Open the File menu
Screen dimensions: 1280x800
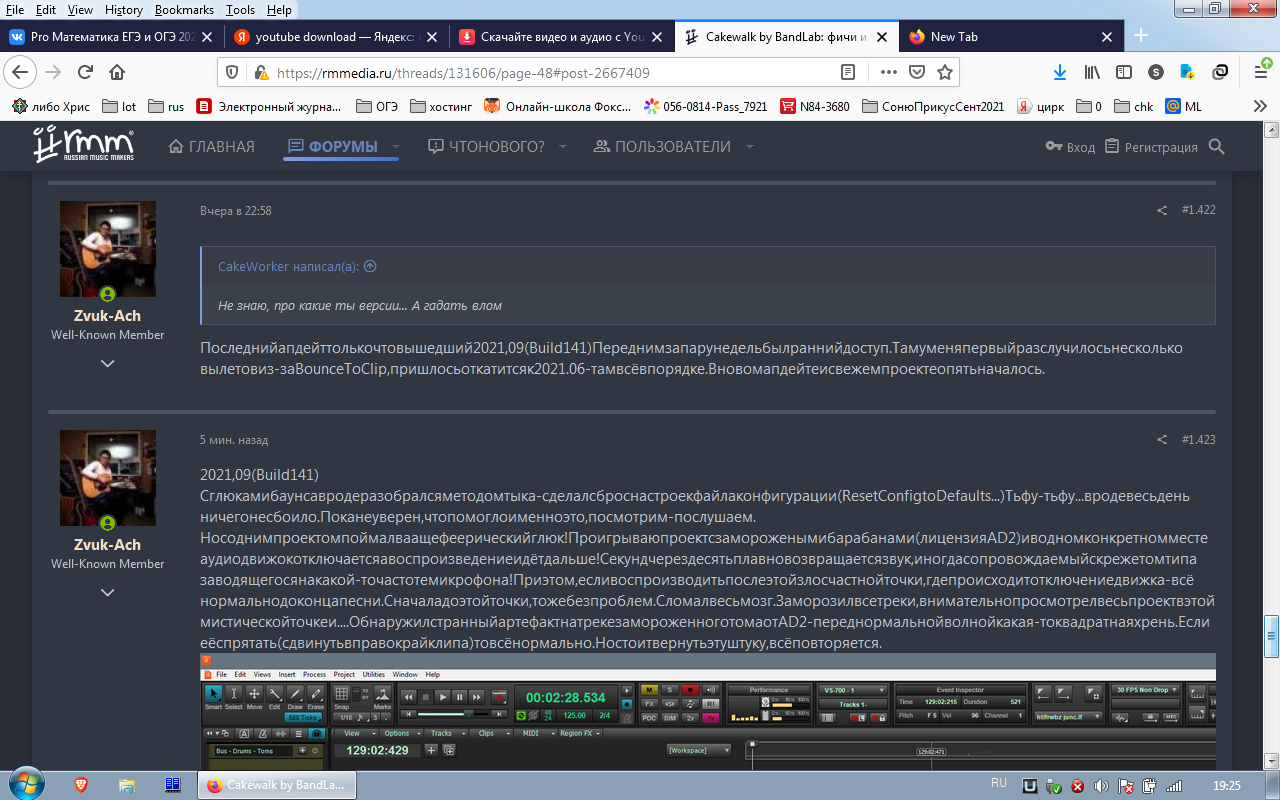15,9
